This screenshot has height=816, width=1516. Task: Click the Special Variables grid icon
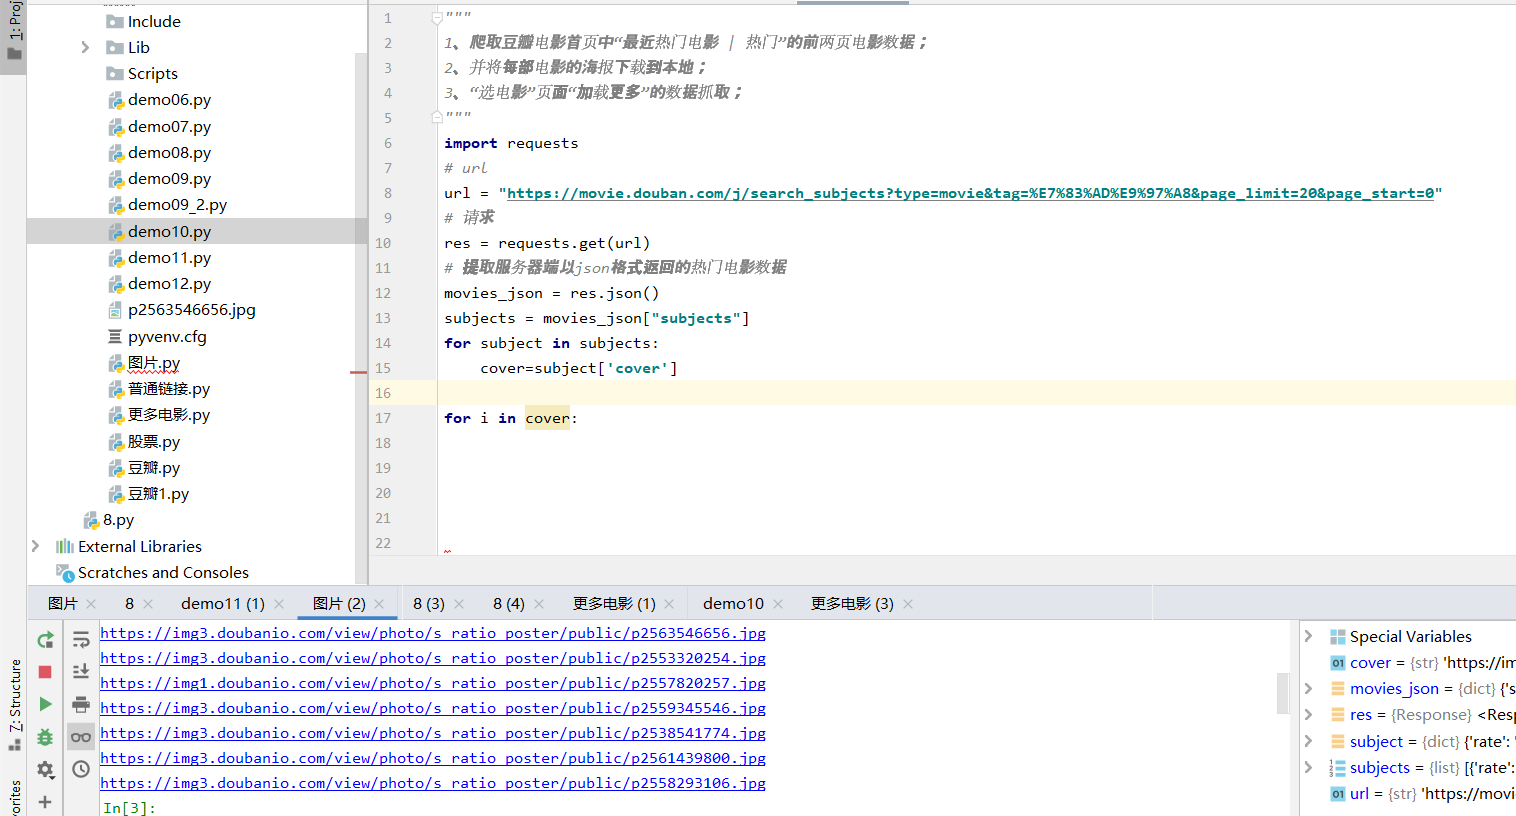pos(1337,637)
